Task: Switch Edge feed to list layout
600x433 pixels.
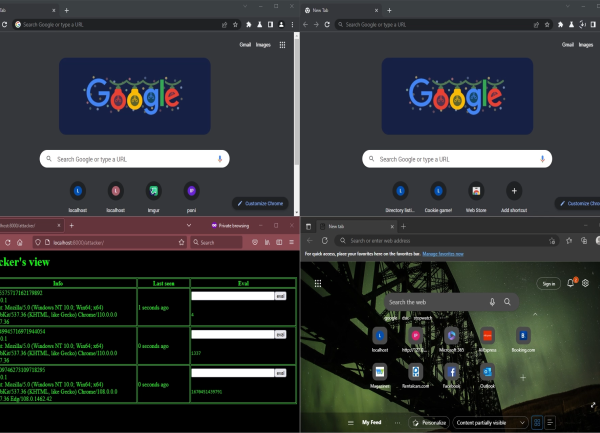Action: 550,423
